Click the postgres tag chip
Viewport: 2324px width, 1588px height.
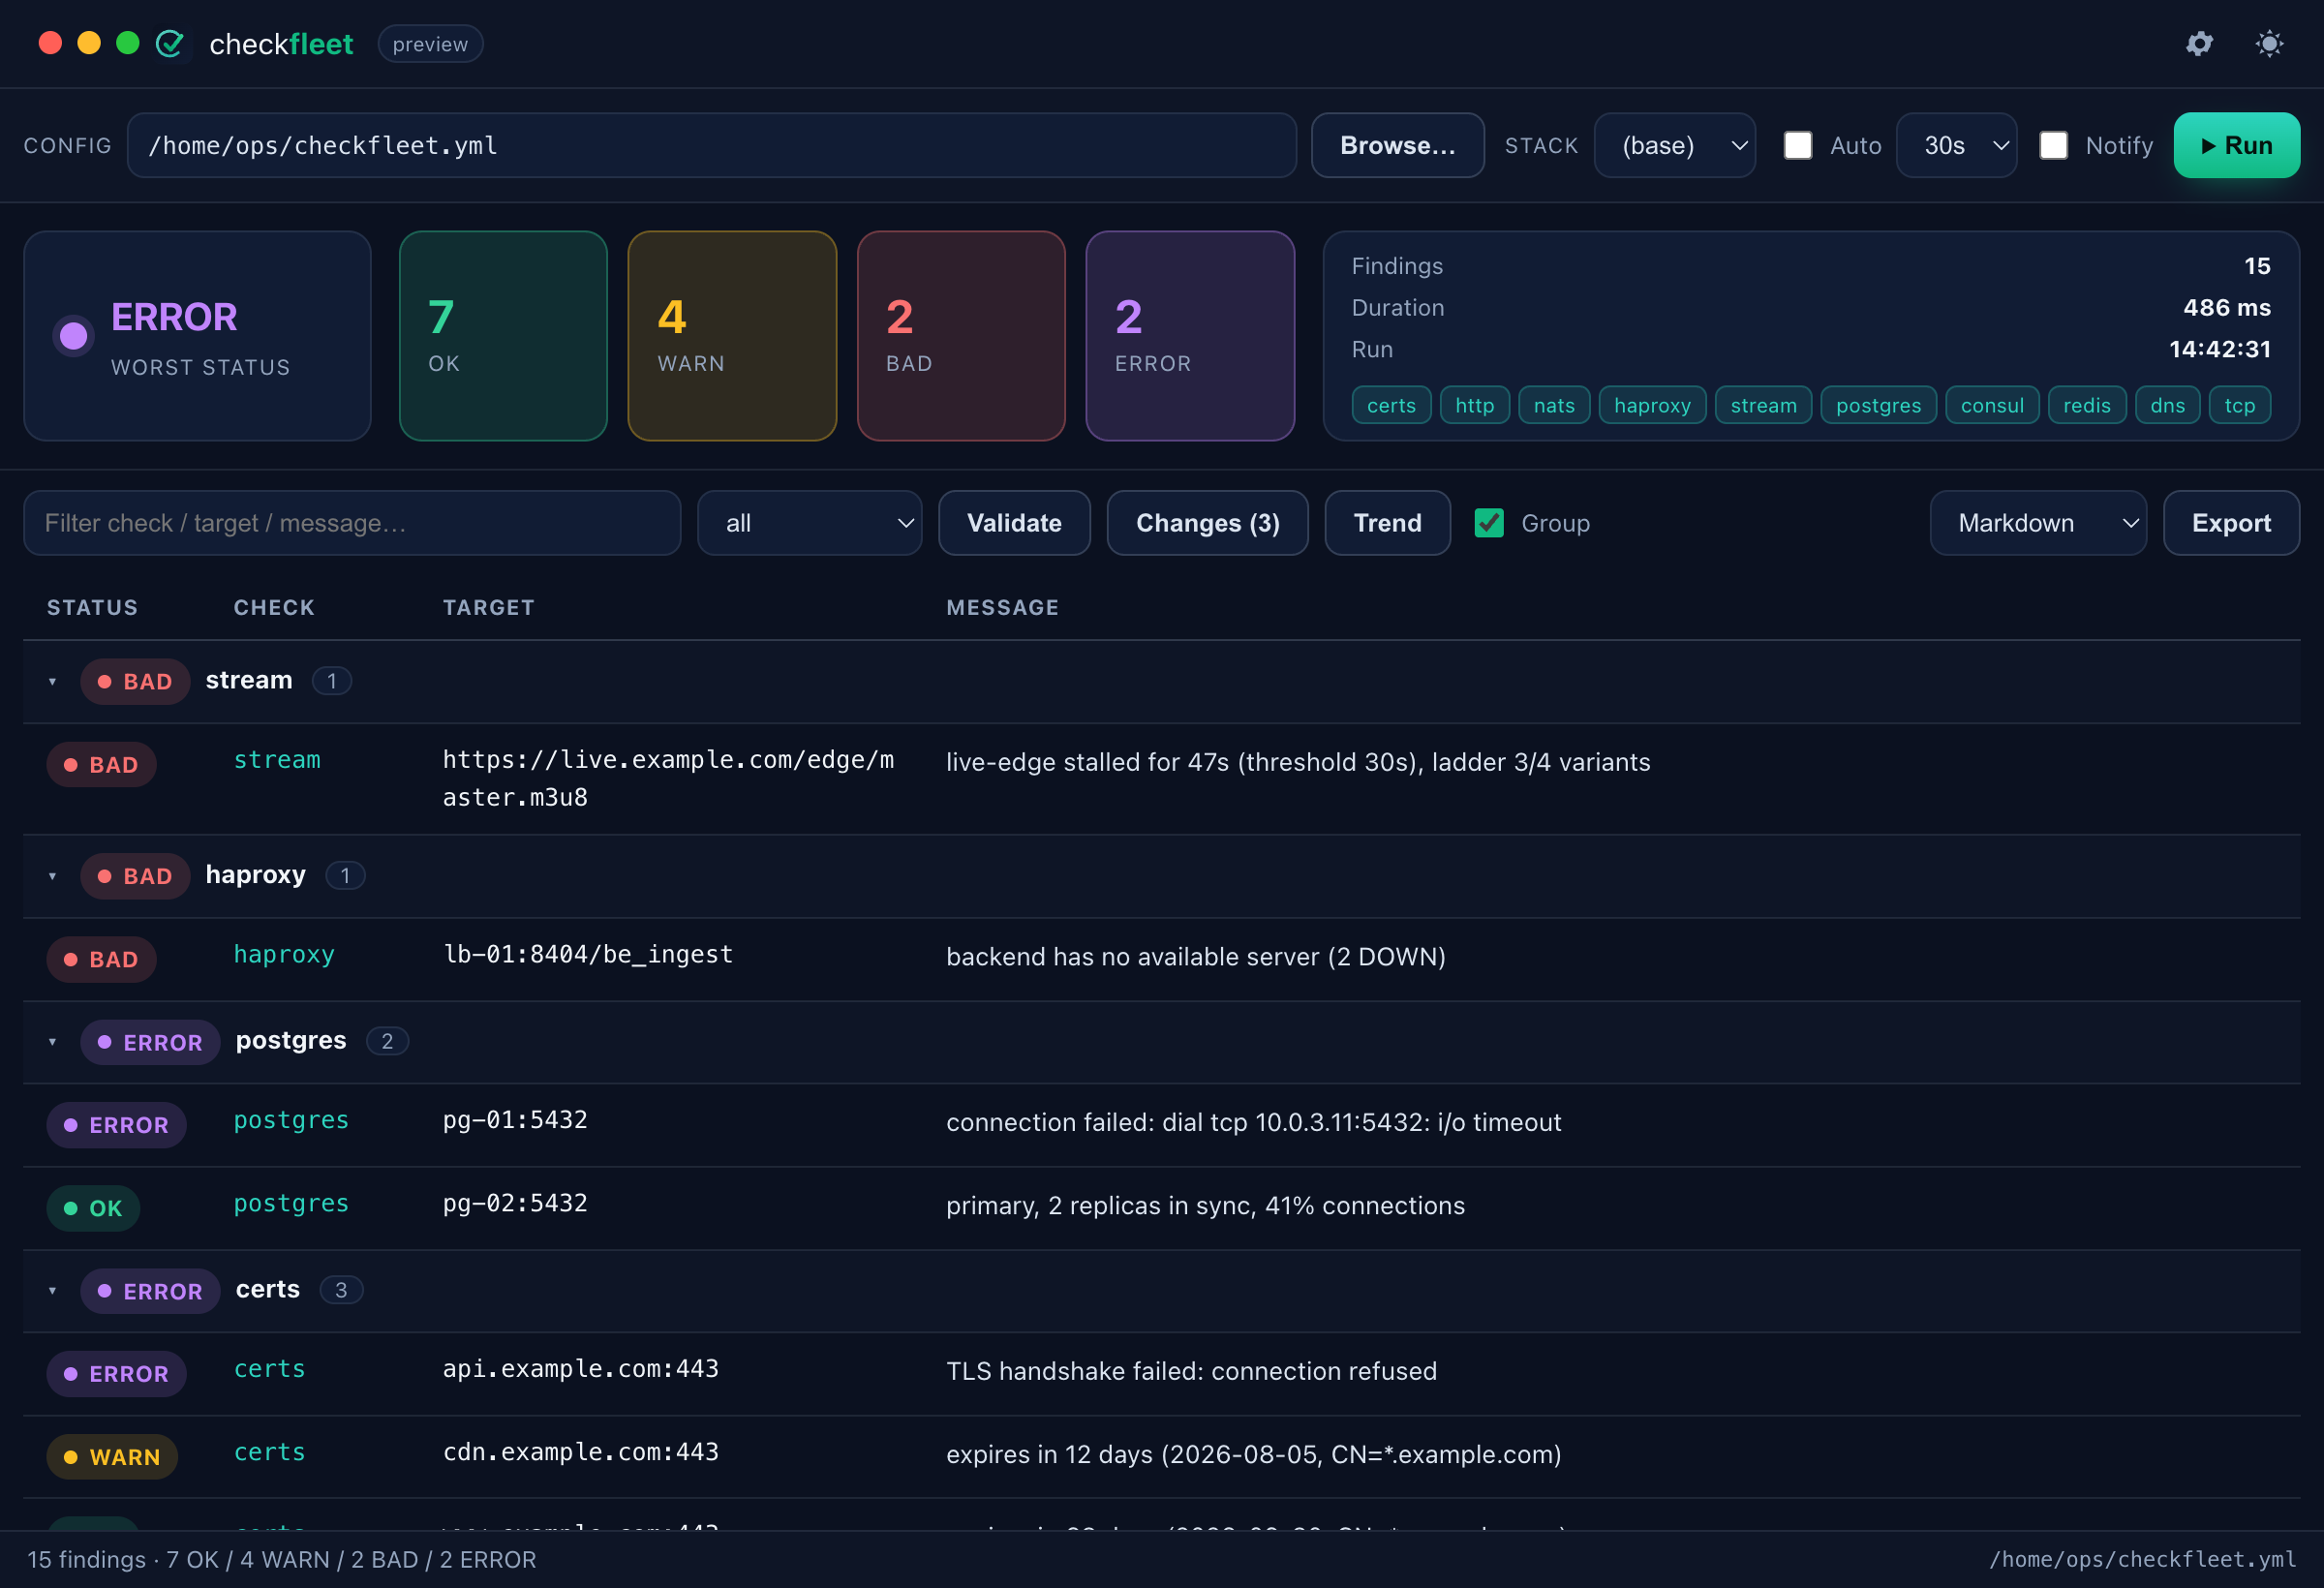click(1878, 405)
